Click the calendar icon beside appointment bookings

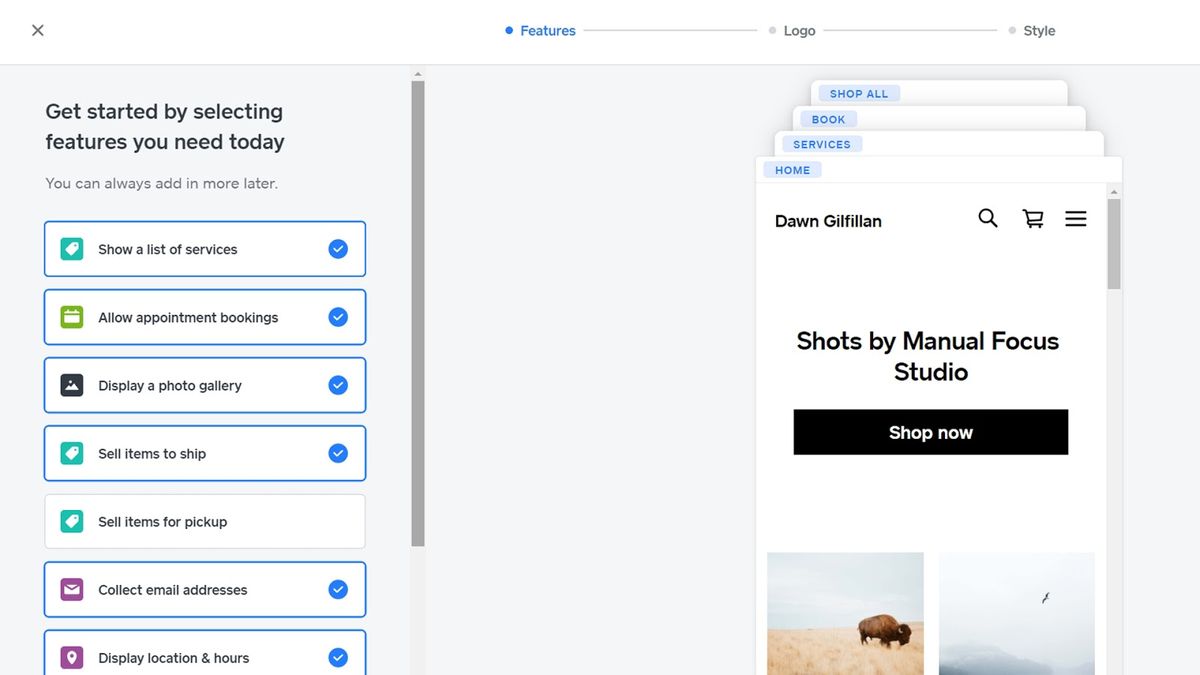pos(71,316)
